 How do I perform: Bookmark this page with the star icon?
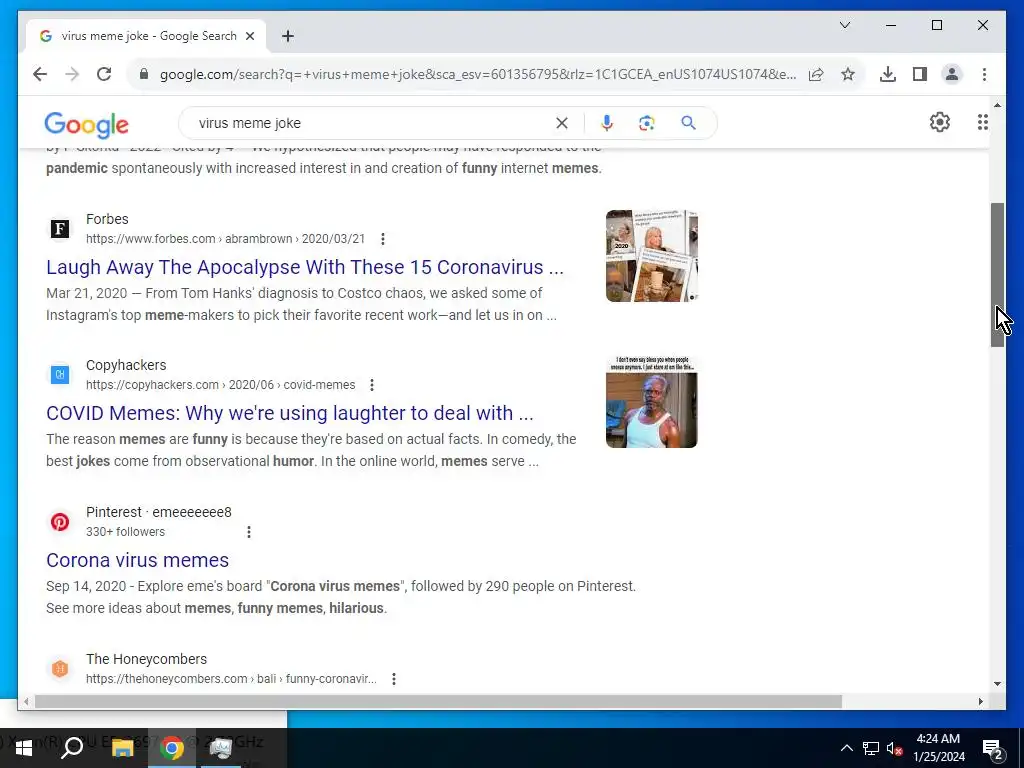tap(848, 74)
